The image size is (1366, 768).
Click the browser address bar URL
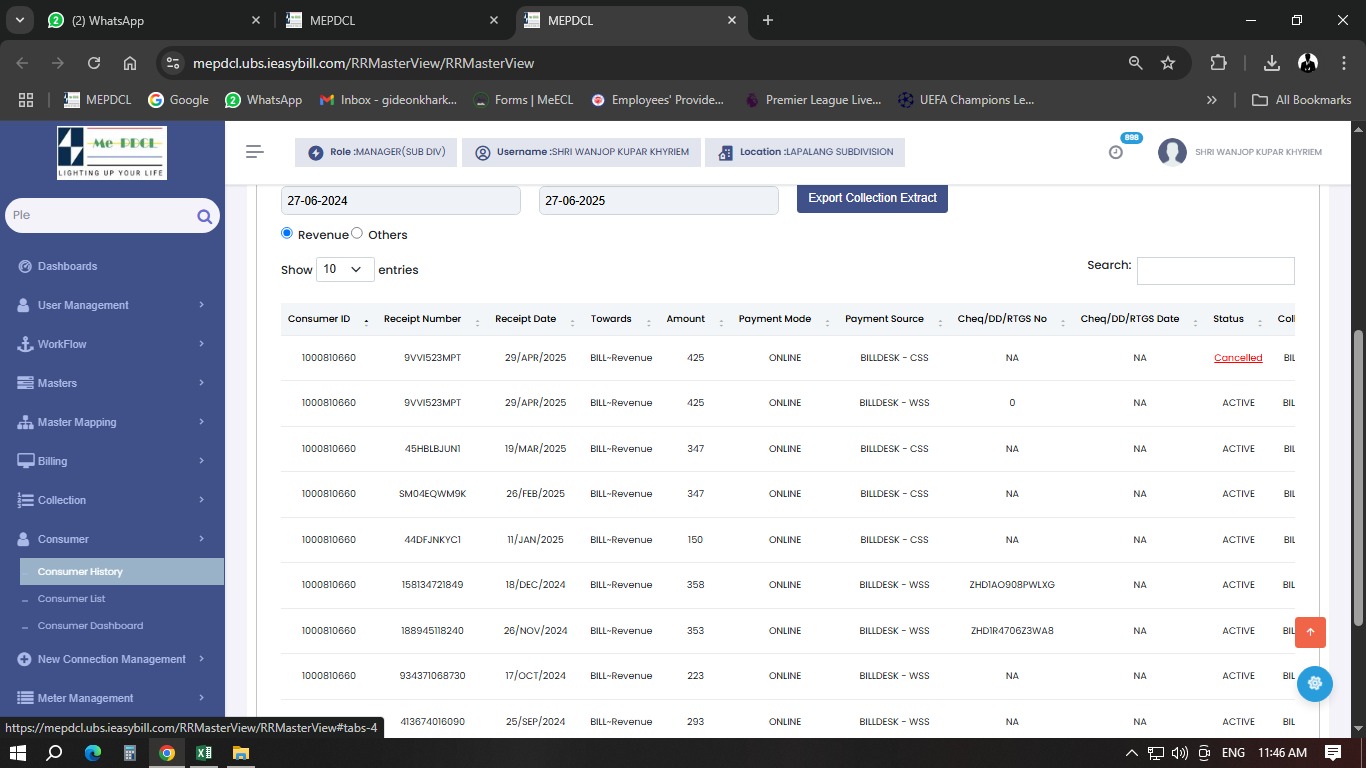pyautogui.click(x=363, y=63)
